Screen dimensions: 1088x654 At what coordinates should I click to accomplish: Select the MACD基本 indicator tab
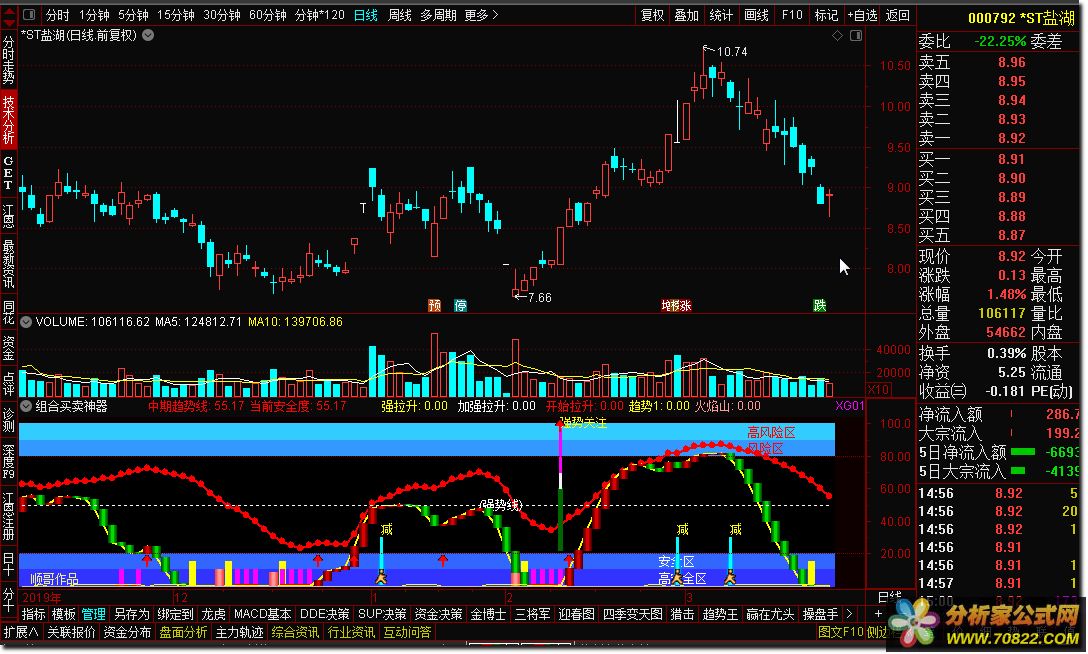262,614
